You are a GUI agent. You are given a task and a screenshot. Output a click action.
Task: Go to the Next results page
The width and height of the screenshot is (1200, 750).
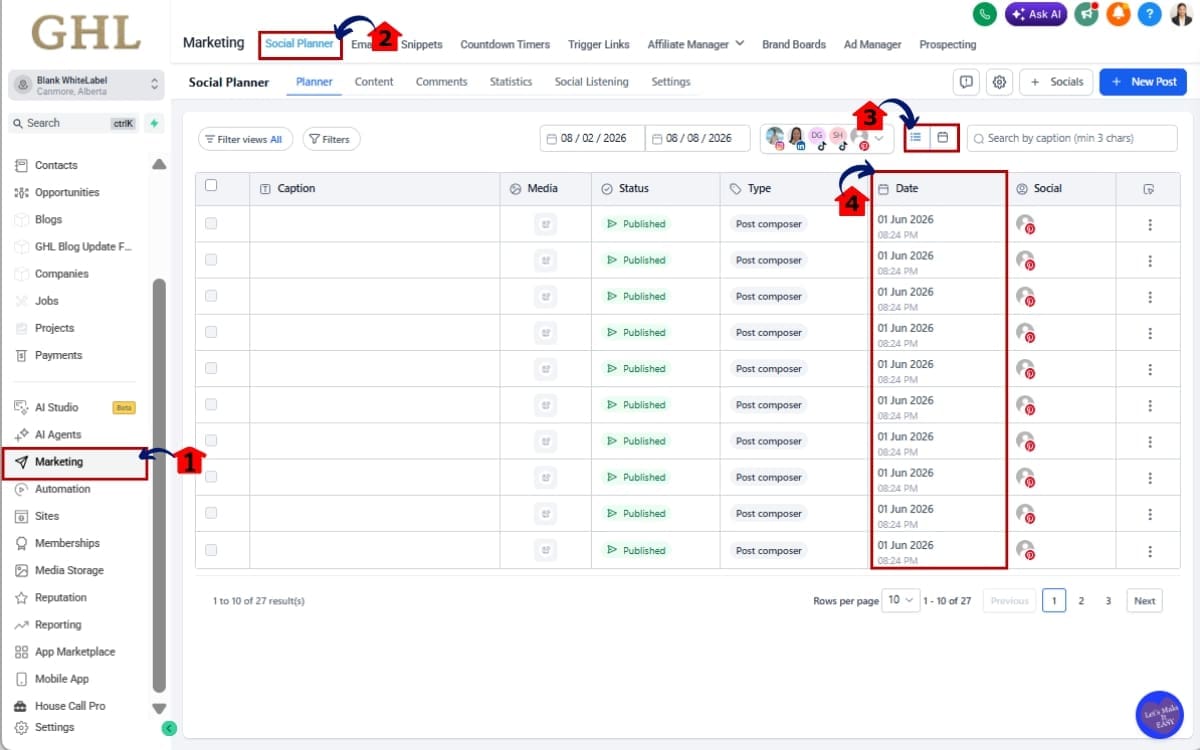tap(1145, 601)
